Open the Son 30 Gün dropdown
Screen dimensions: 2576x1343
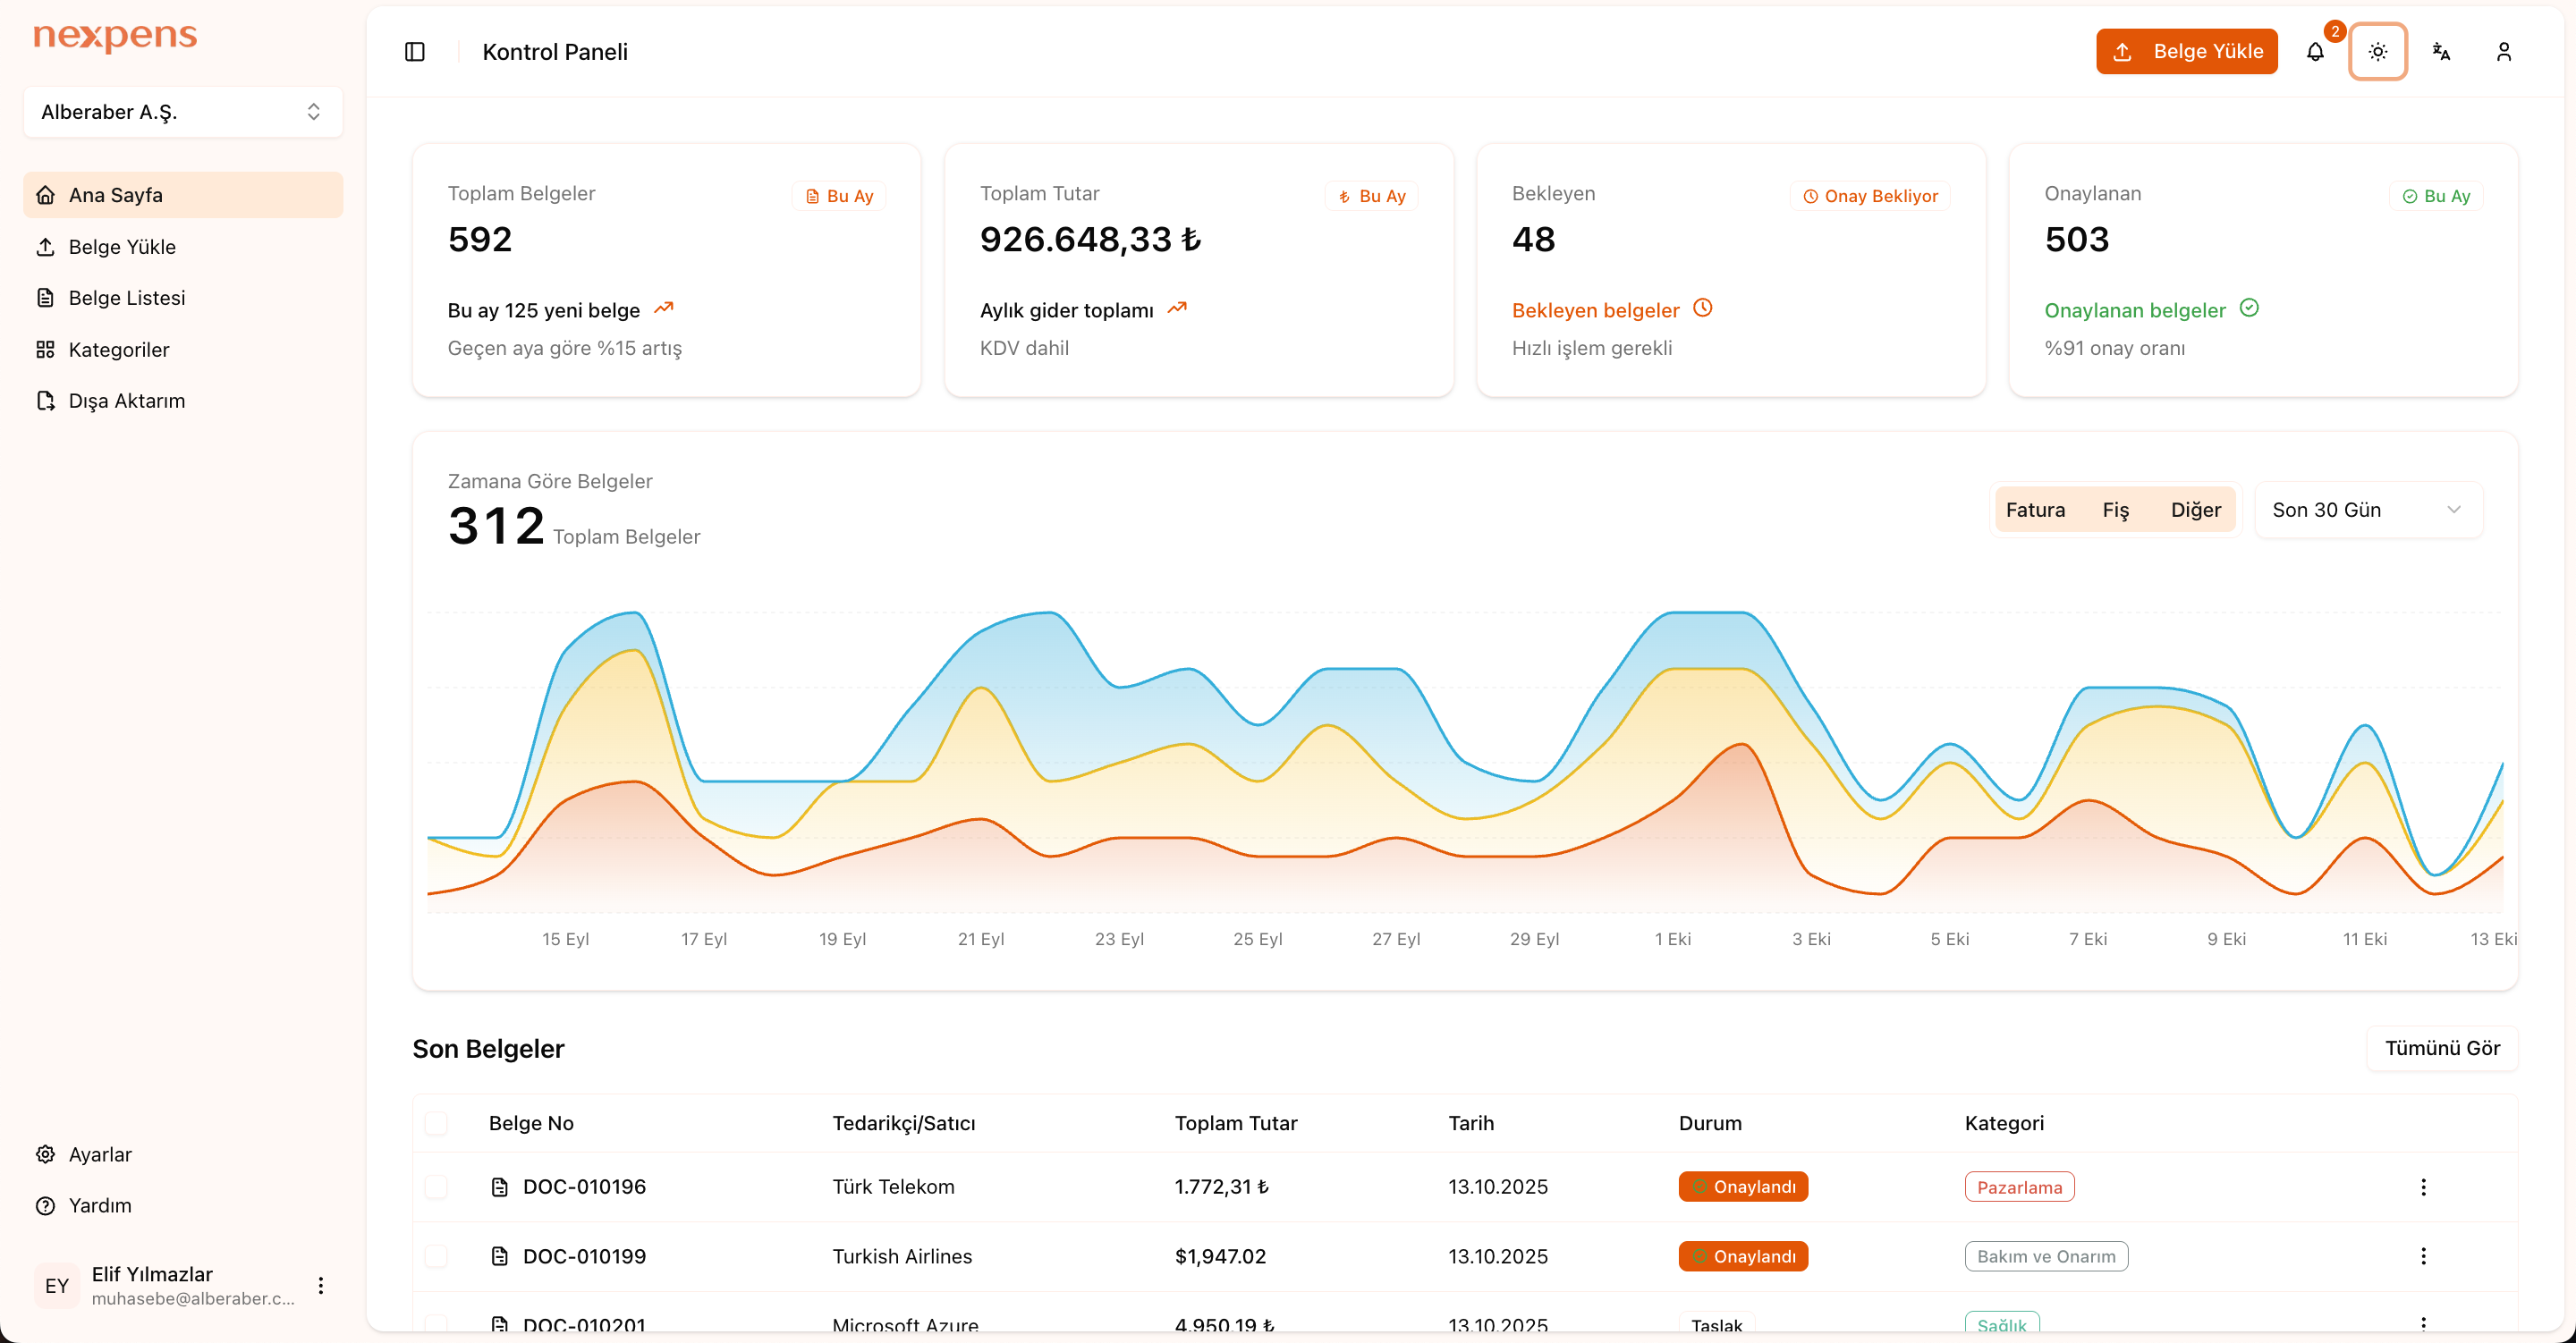[2367, 510]
